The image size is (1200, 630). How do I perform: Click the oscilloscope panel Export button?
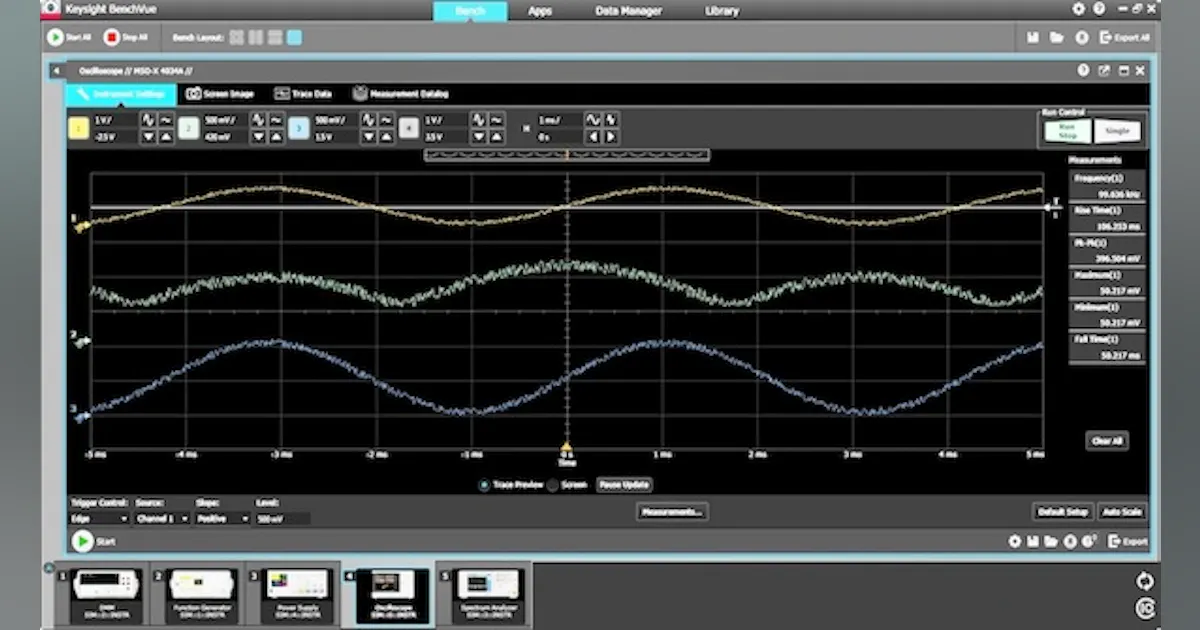pyautogui.click(x=1128, y=541)
